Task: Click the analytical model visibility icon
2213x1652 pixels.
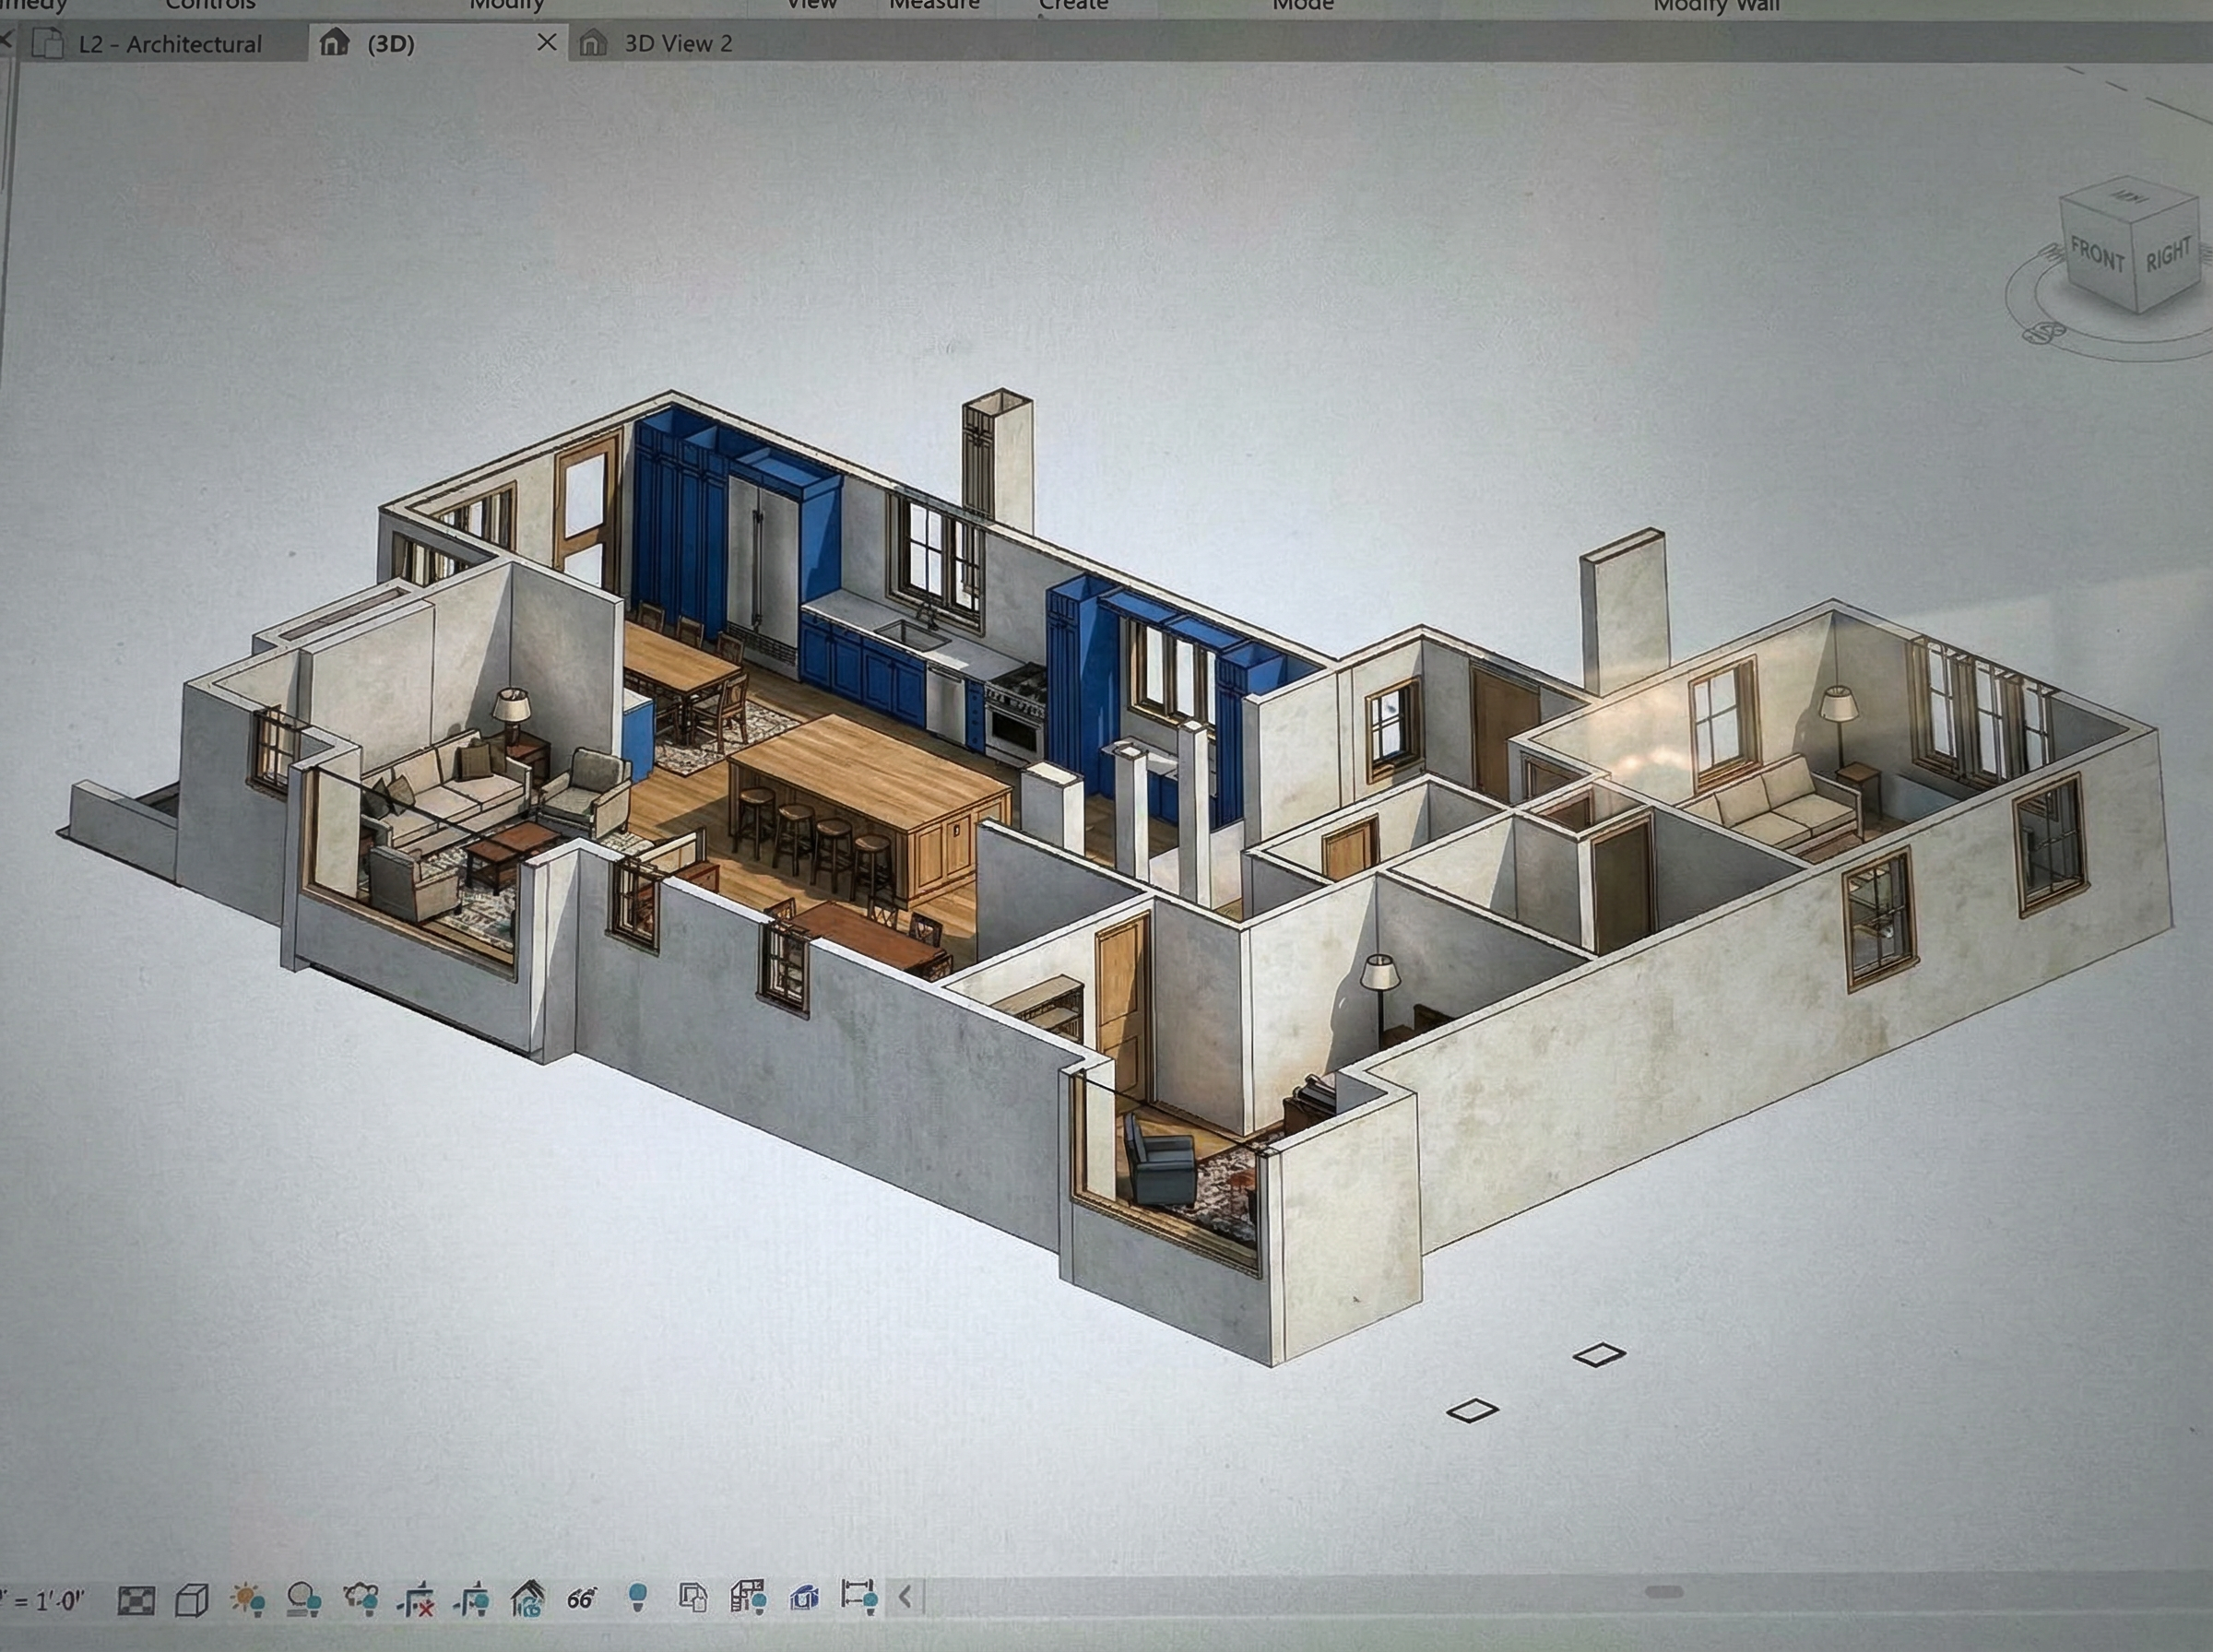Action: click(x=747, y=1597)
